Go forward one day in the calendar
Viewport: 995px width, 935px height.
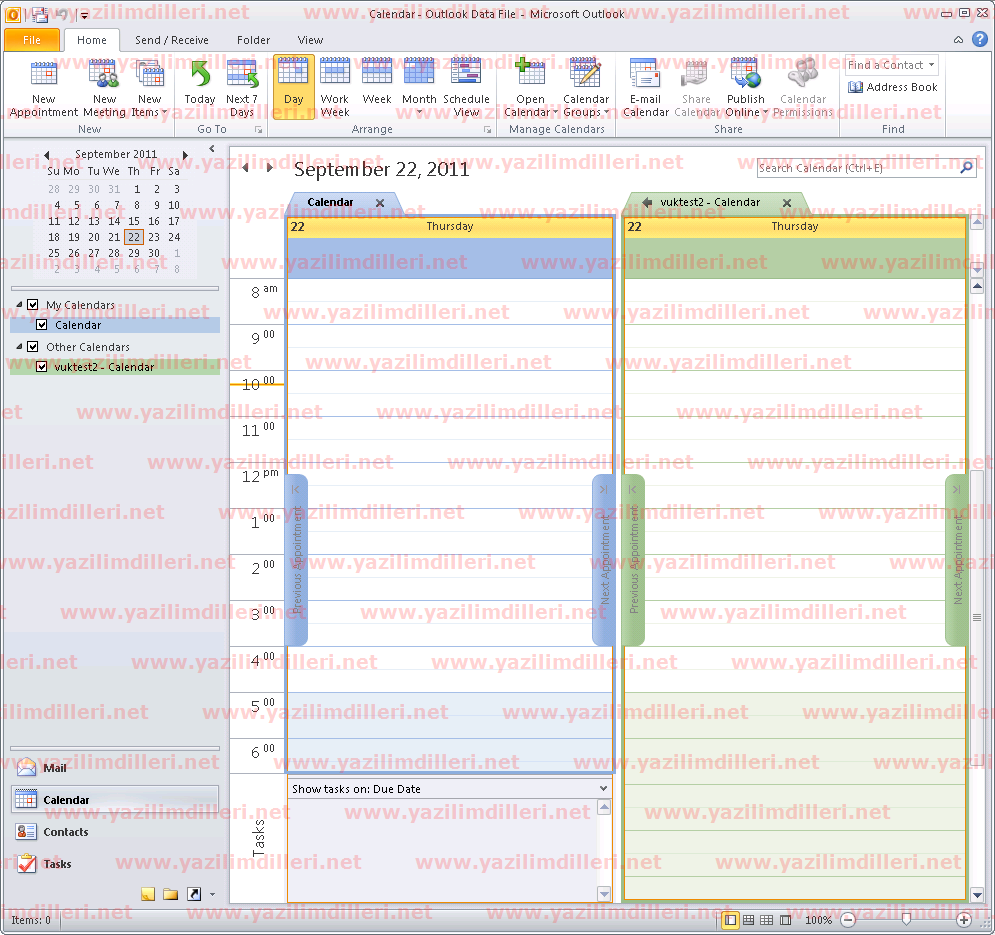point(270,168)
